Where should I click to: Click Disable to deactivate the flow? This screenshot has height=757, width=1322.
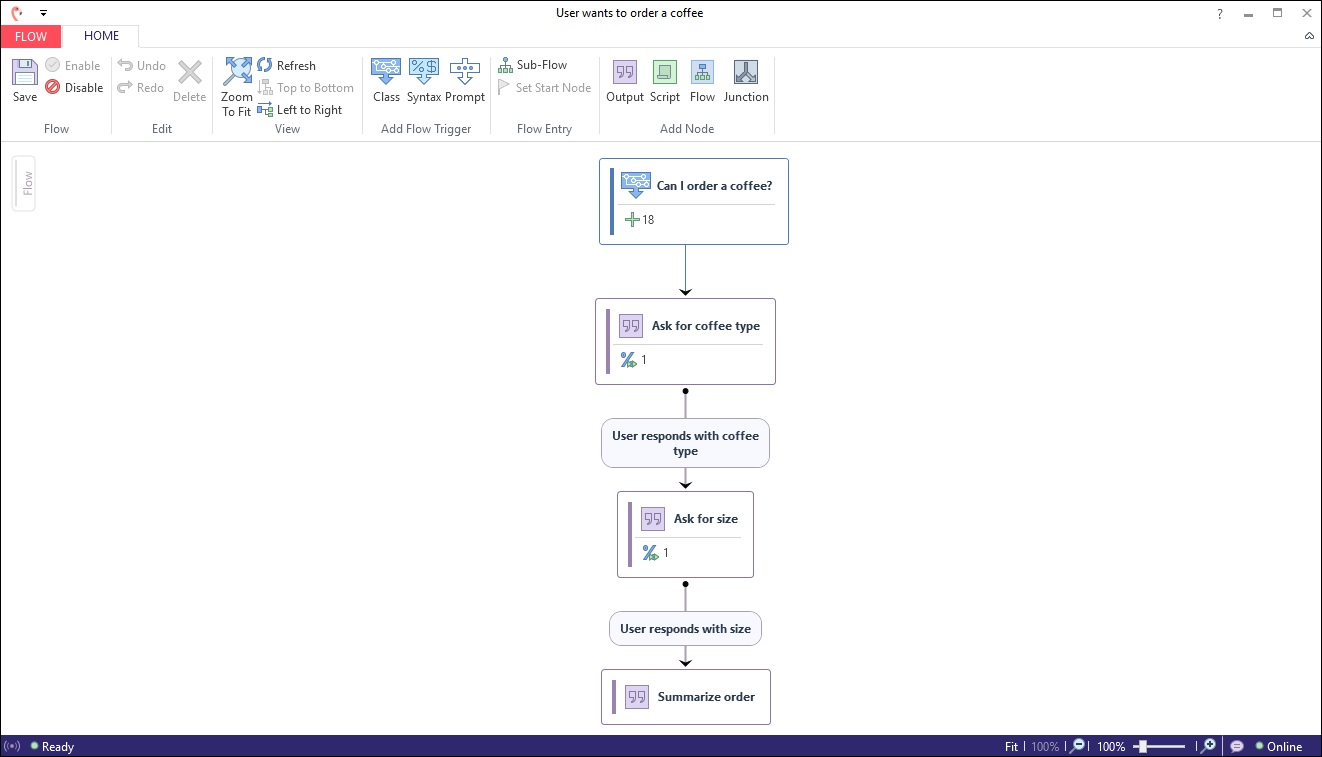pos(74,88)
